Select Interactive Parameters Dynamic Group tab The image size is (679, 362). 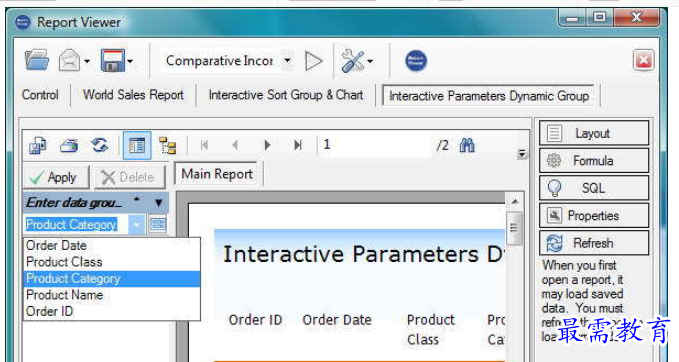pyautogui.click(x=489, y=96)
